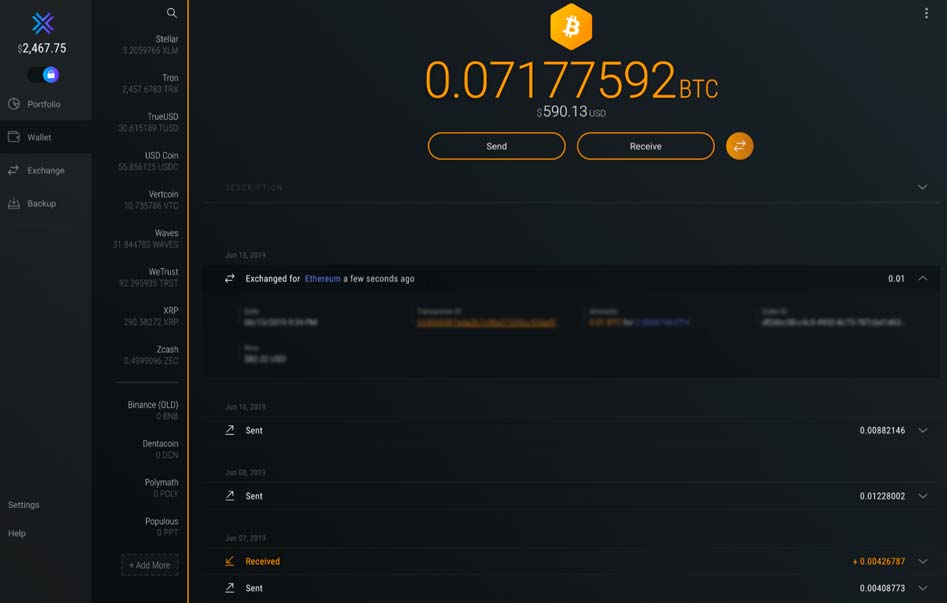Toggle the wallet lock switch
947x603 pixels.
click(x=43, y=75)
